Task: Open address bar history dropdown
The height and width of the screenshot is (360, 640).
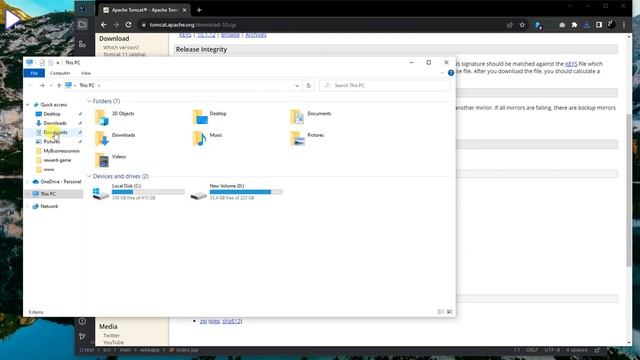Action: point(297,85)
